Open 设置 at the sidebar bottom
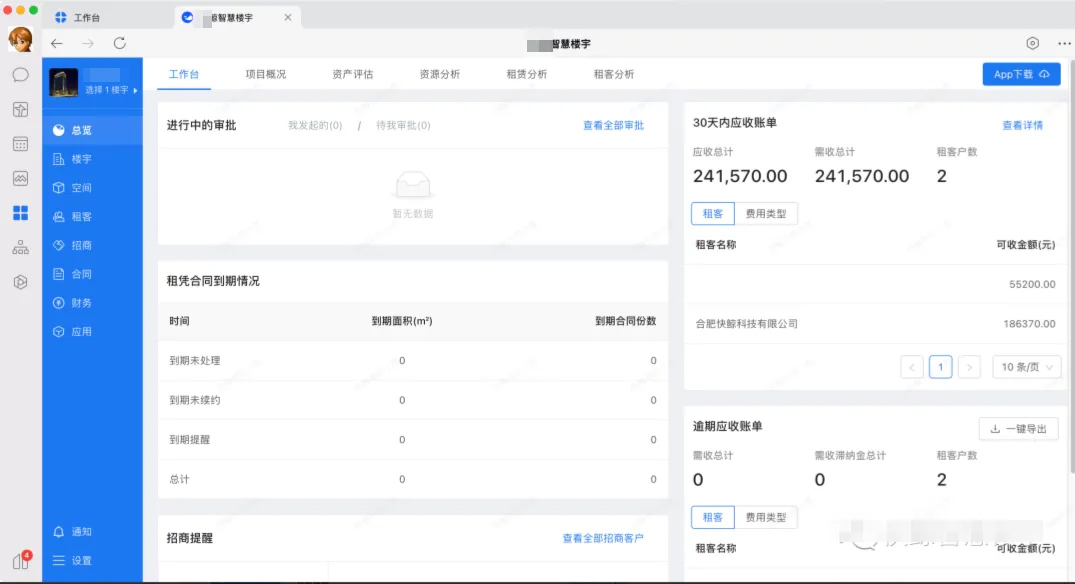 click(x=93, y=560)
